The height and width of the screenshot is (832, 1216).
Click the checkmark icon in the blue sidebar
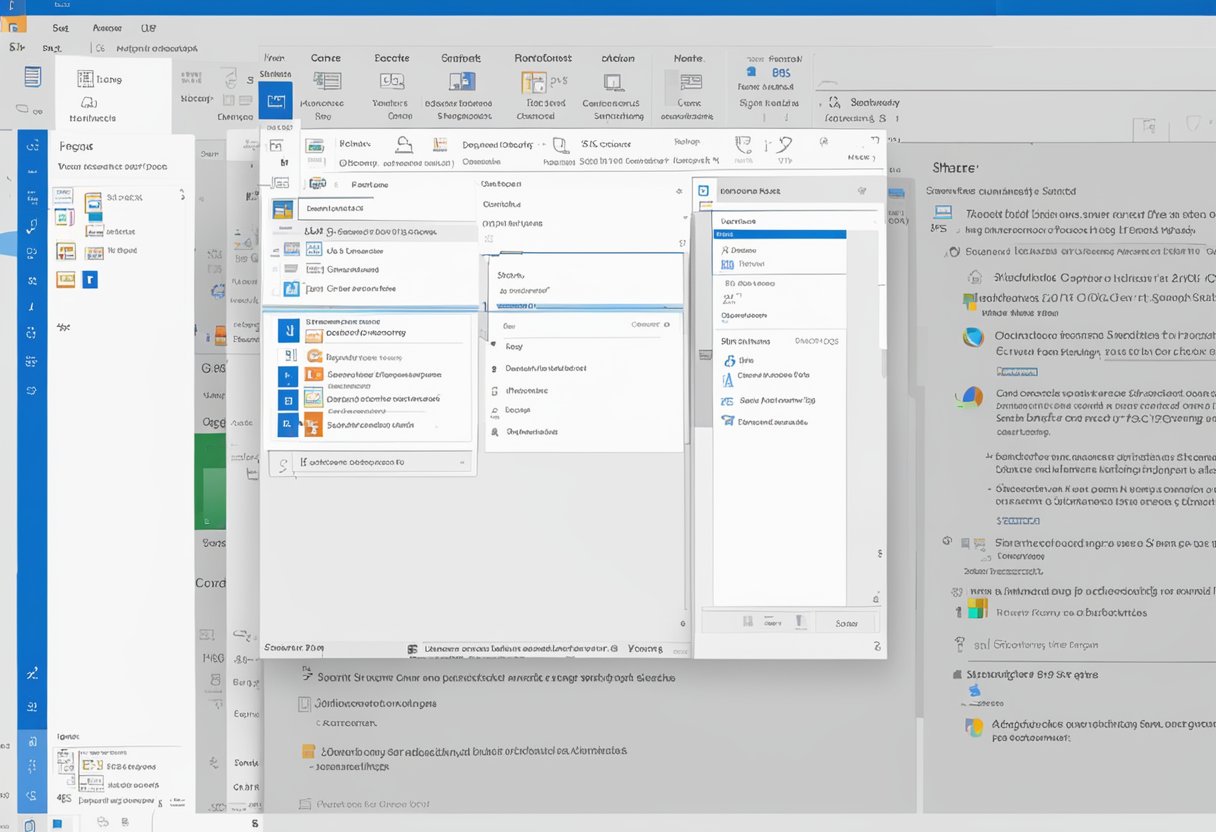(32, 226)
